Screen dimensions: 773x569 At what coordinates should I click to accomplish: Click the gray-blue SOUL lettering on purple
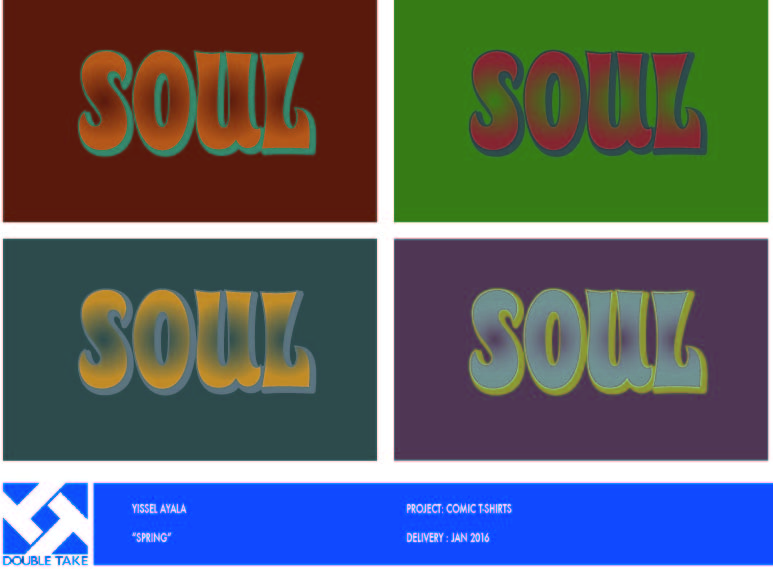point(588,341)
